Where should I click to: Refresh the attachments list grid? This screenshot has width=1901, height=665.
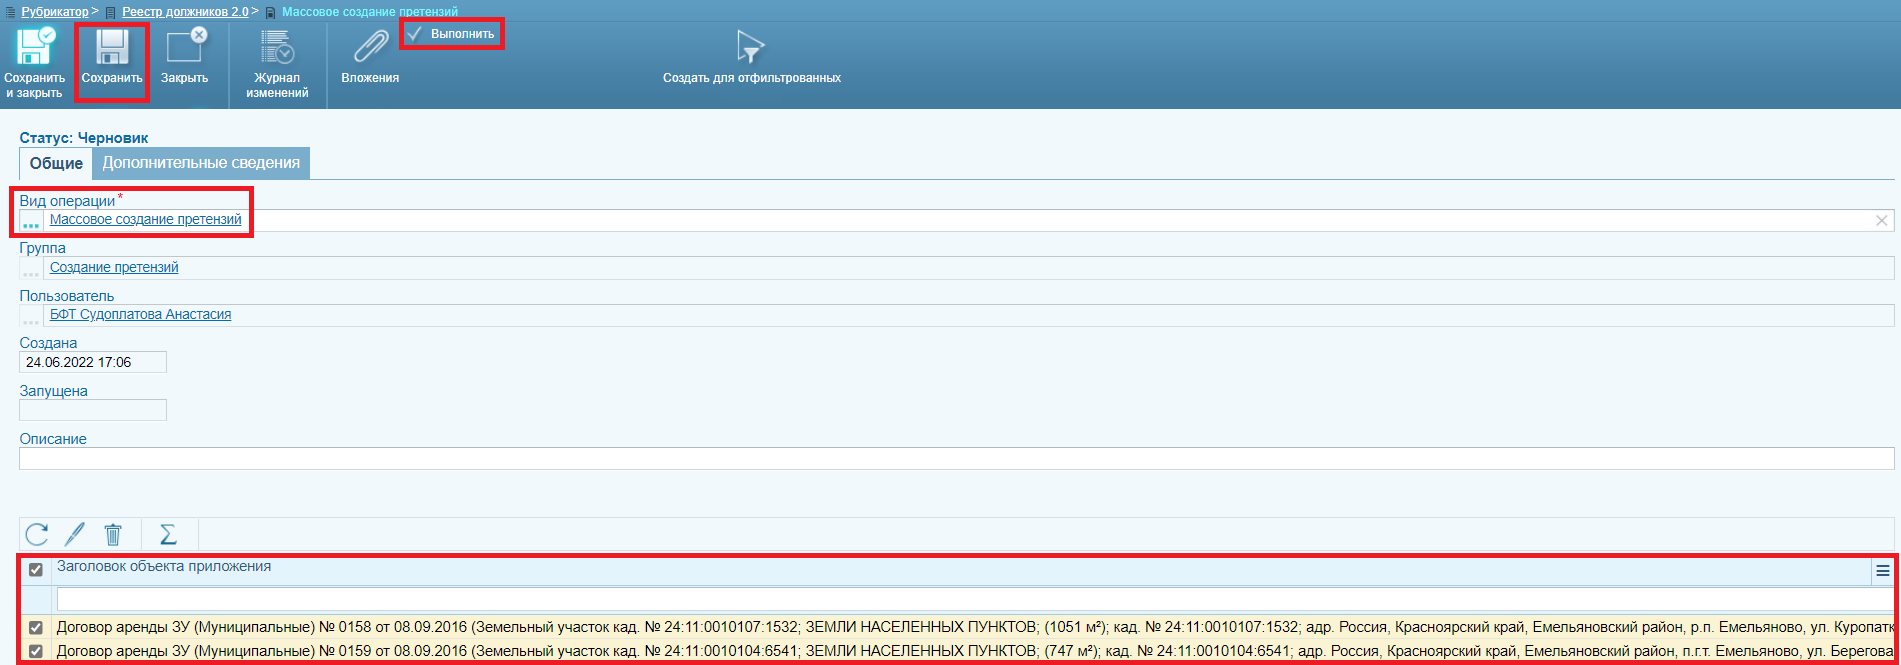37,534
